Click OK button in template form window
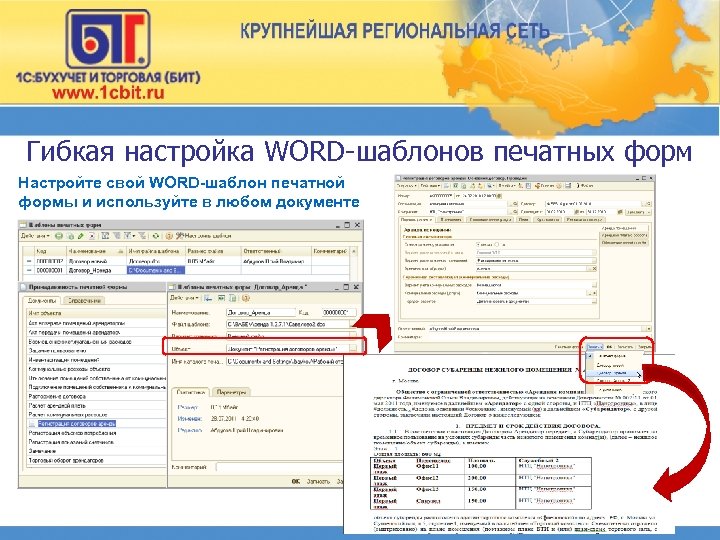The height and width of the screenshot is (540, 720). [x=296, y=482]
